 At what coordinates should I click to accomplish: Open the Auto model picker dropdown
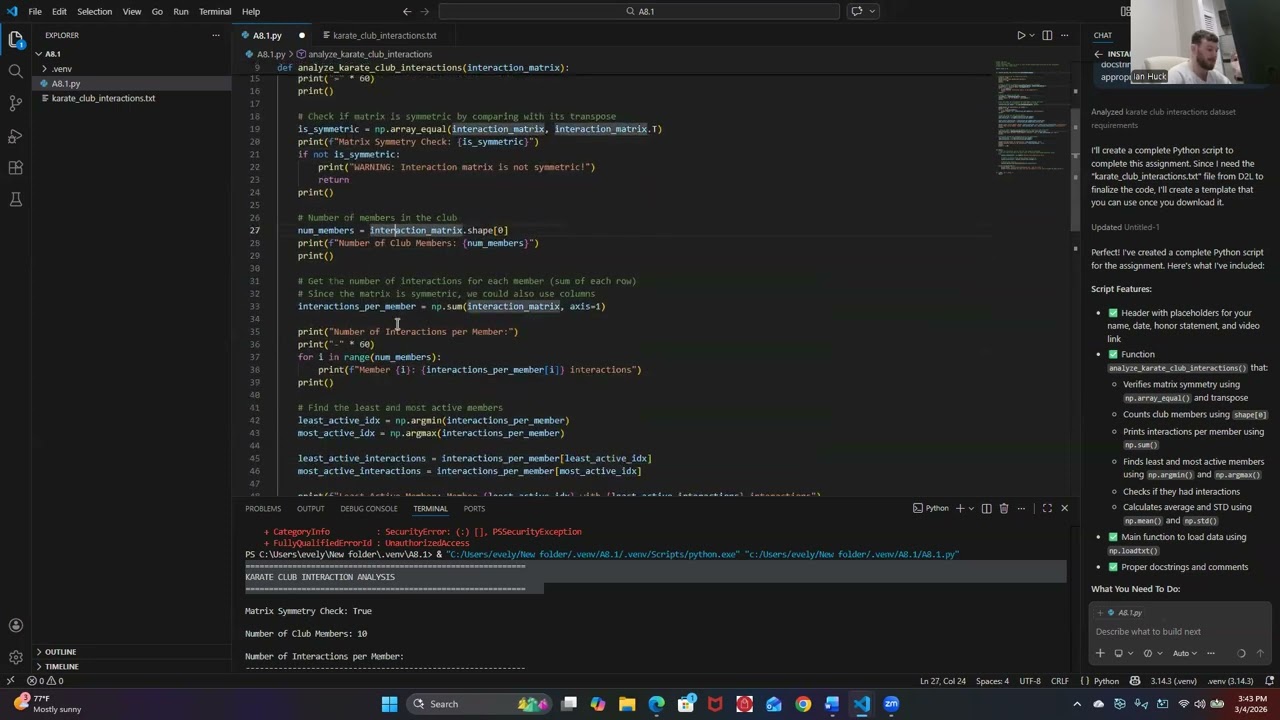click(x=1184, y=653)
